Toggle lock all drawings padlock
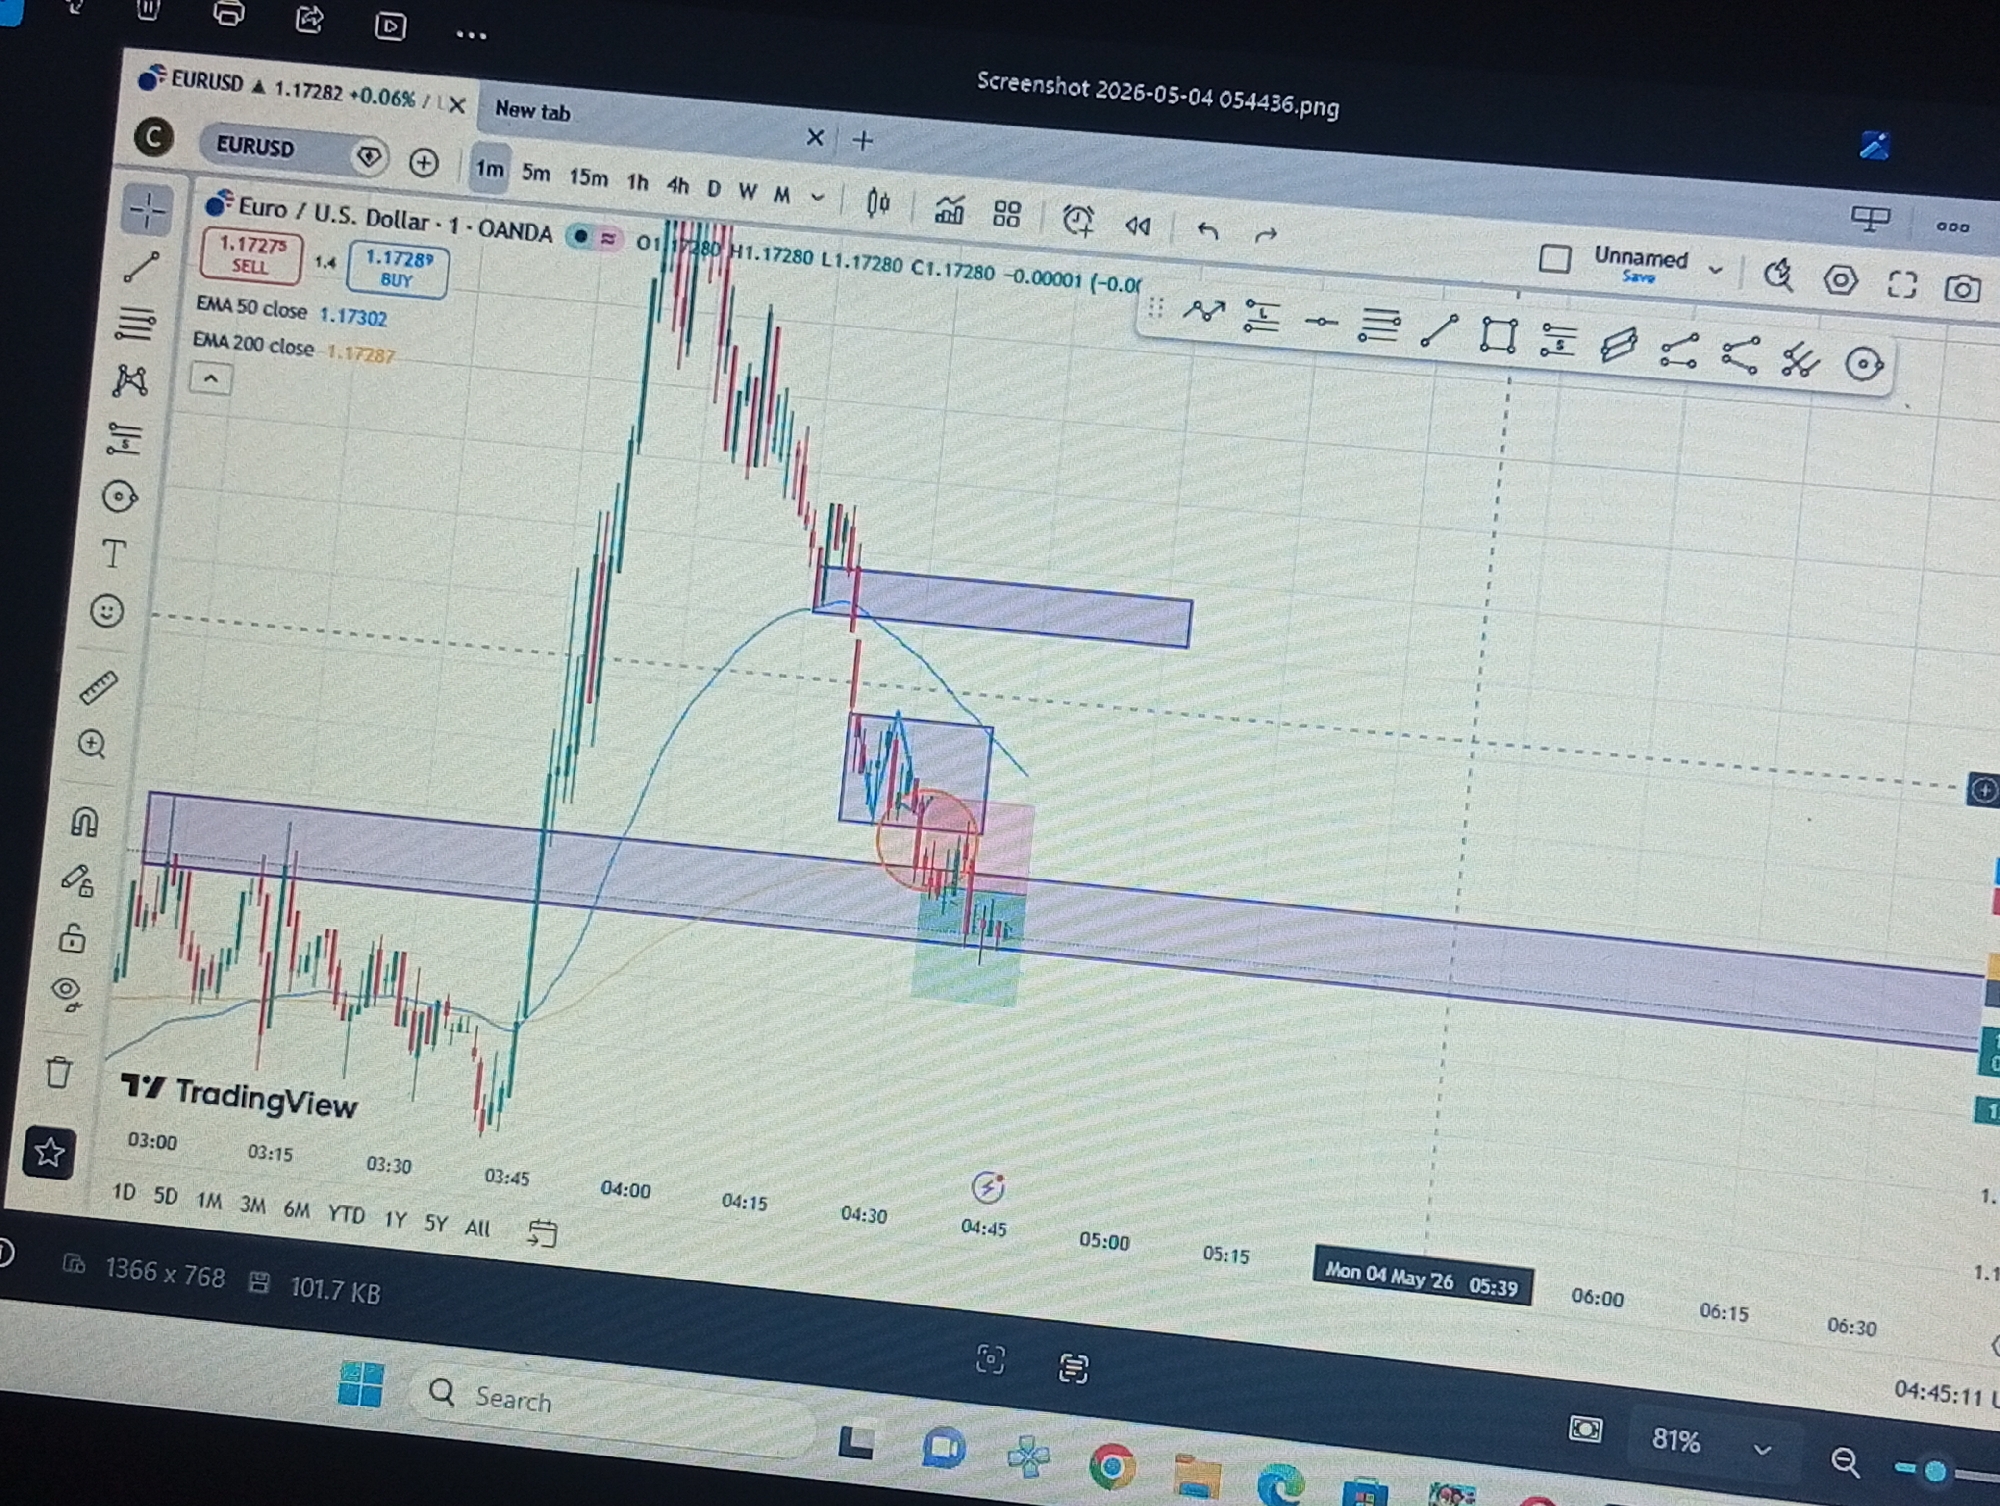 (x=71, y=938)
